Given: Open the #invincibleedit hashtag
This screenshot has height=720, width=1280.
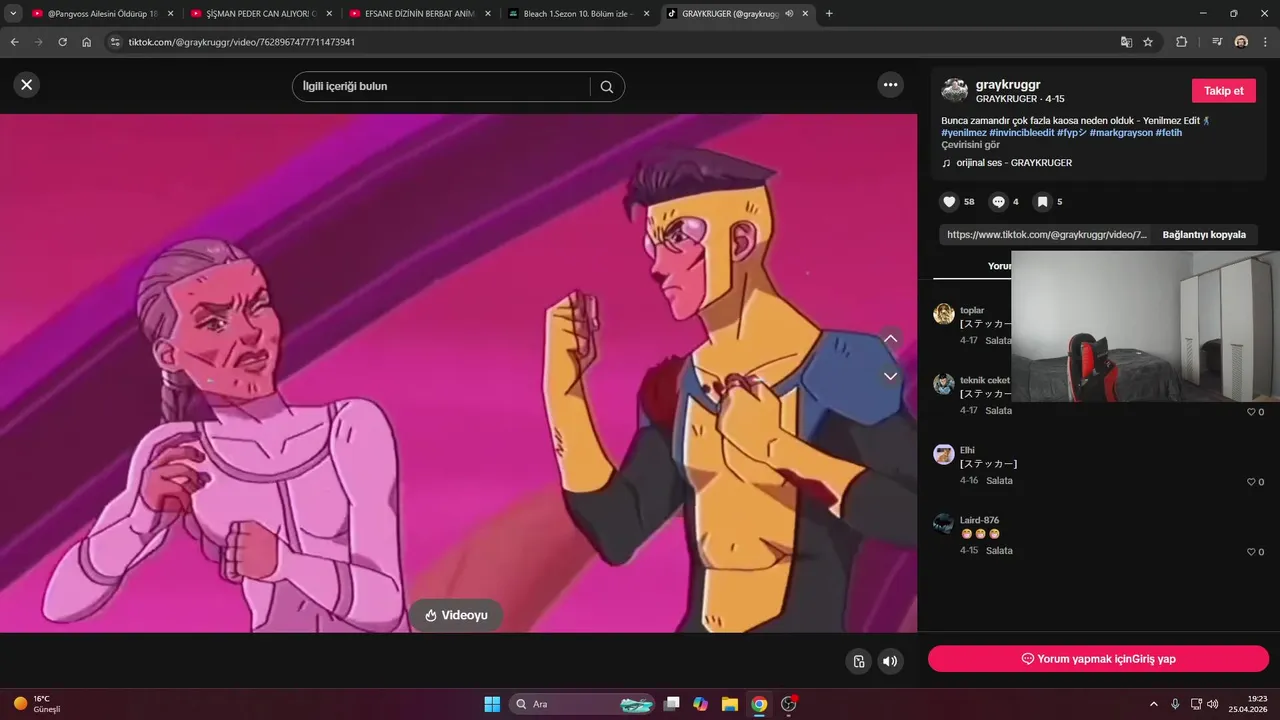Looking at the screenshot, I should [1022, 133].
